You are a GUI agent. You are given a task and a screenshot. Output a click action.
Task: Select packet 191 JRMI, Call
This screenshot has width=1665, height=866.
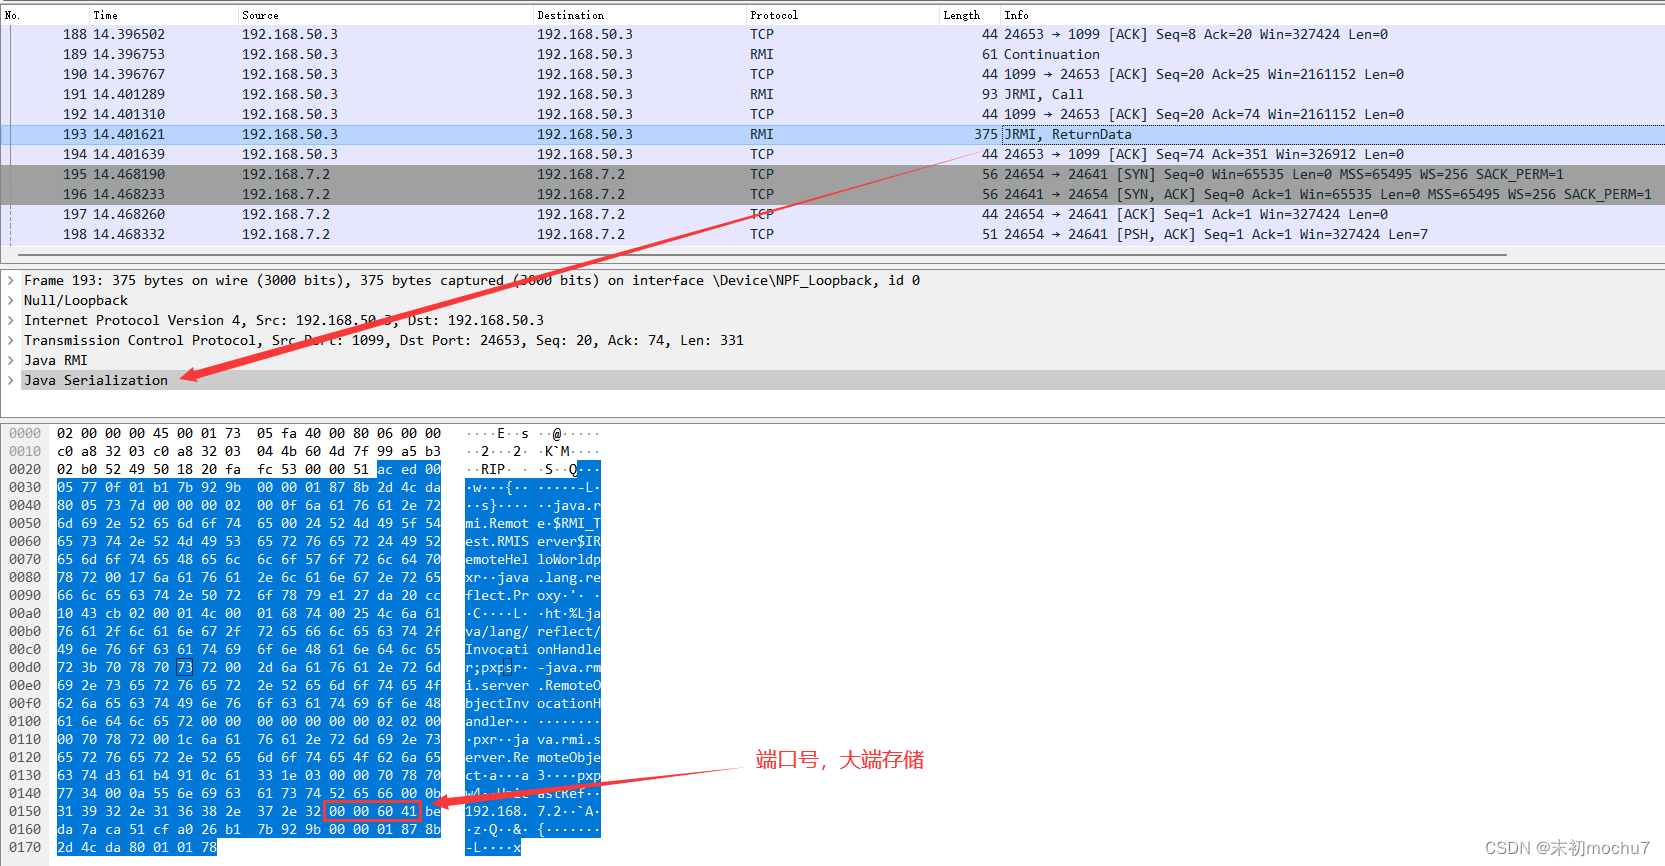[x=832, y=95]
